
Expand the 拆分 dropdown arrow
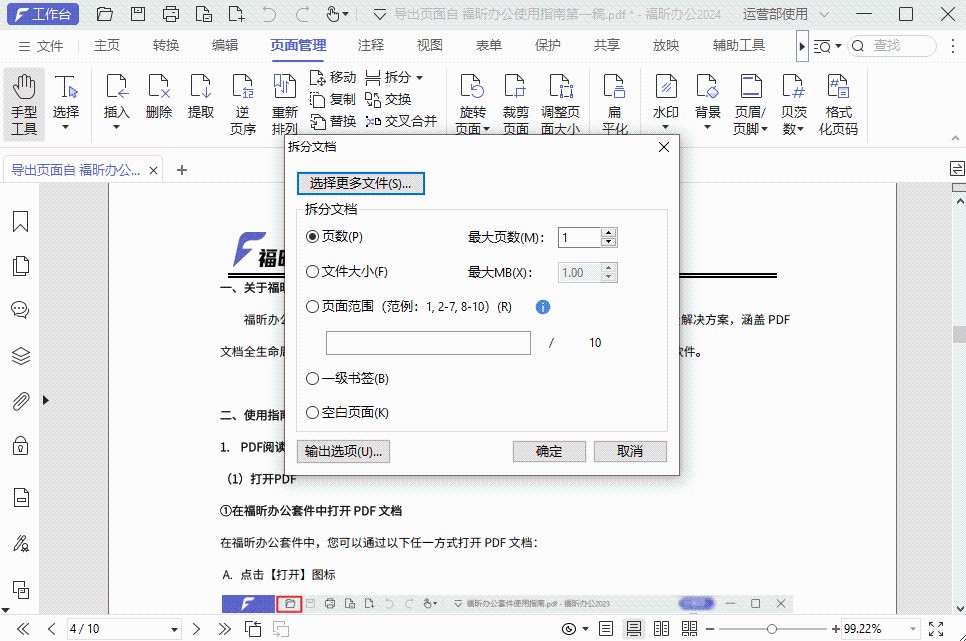pos(420,78)
